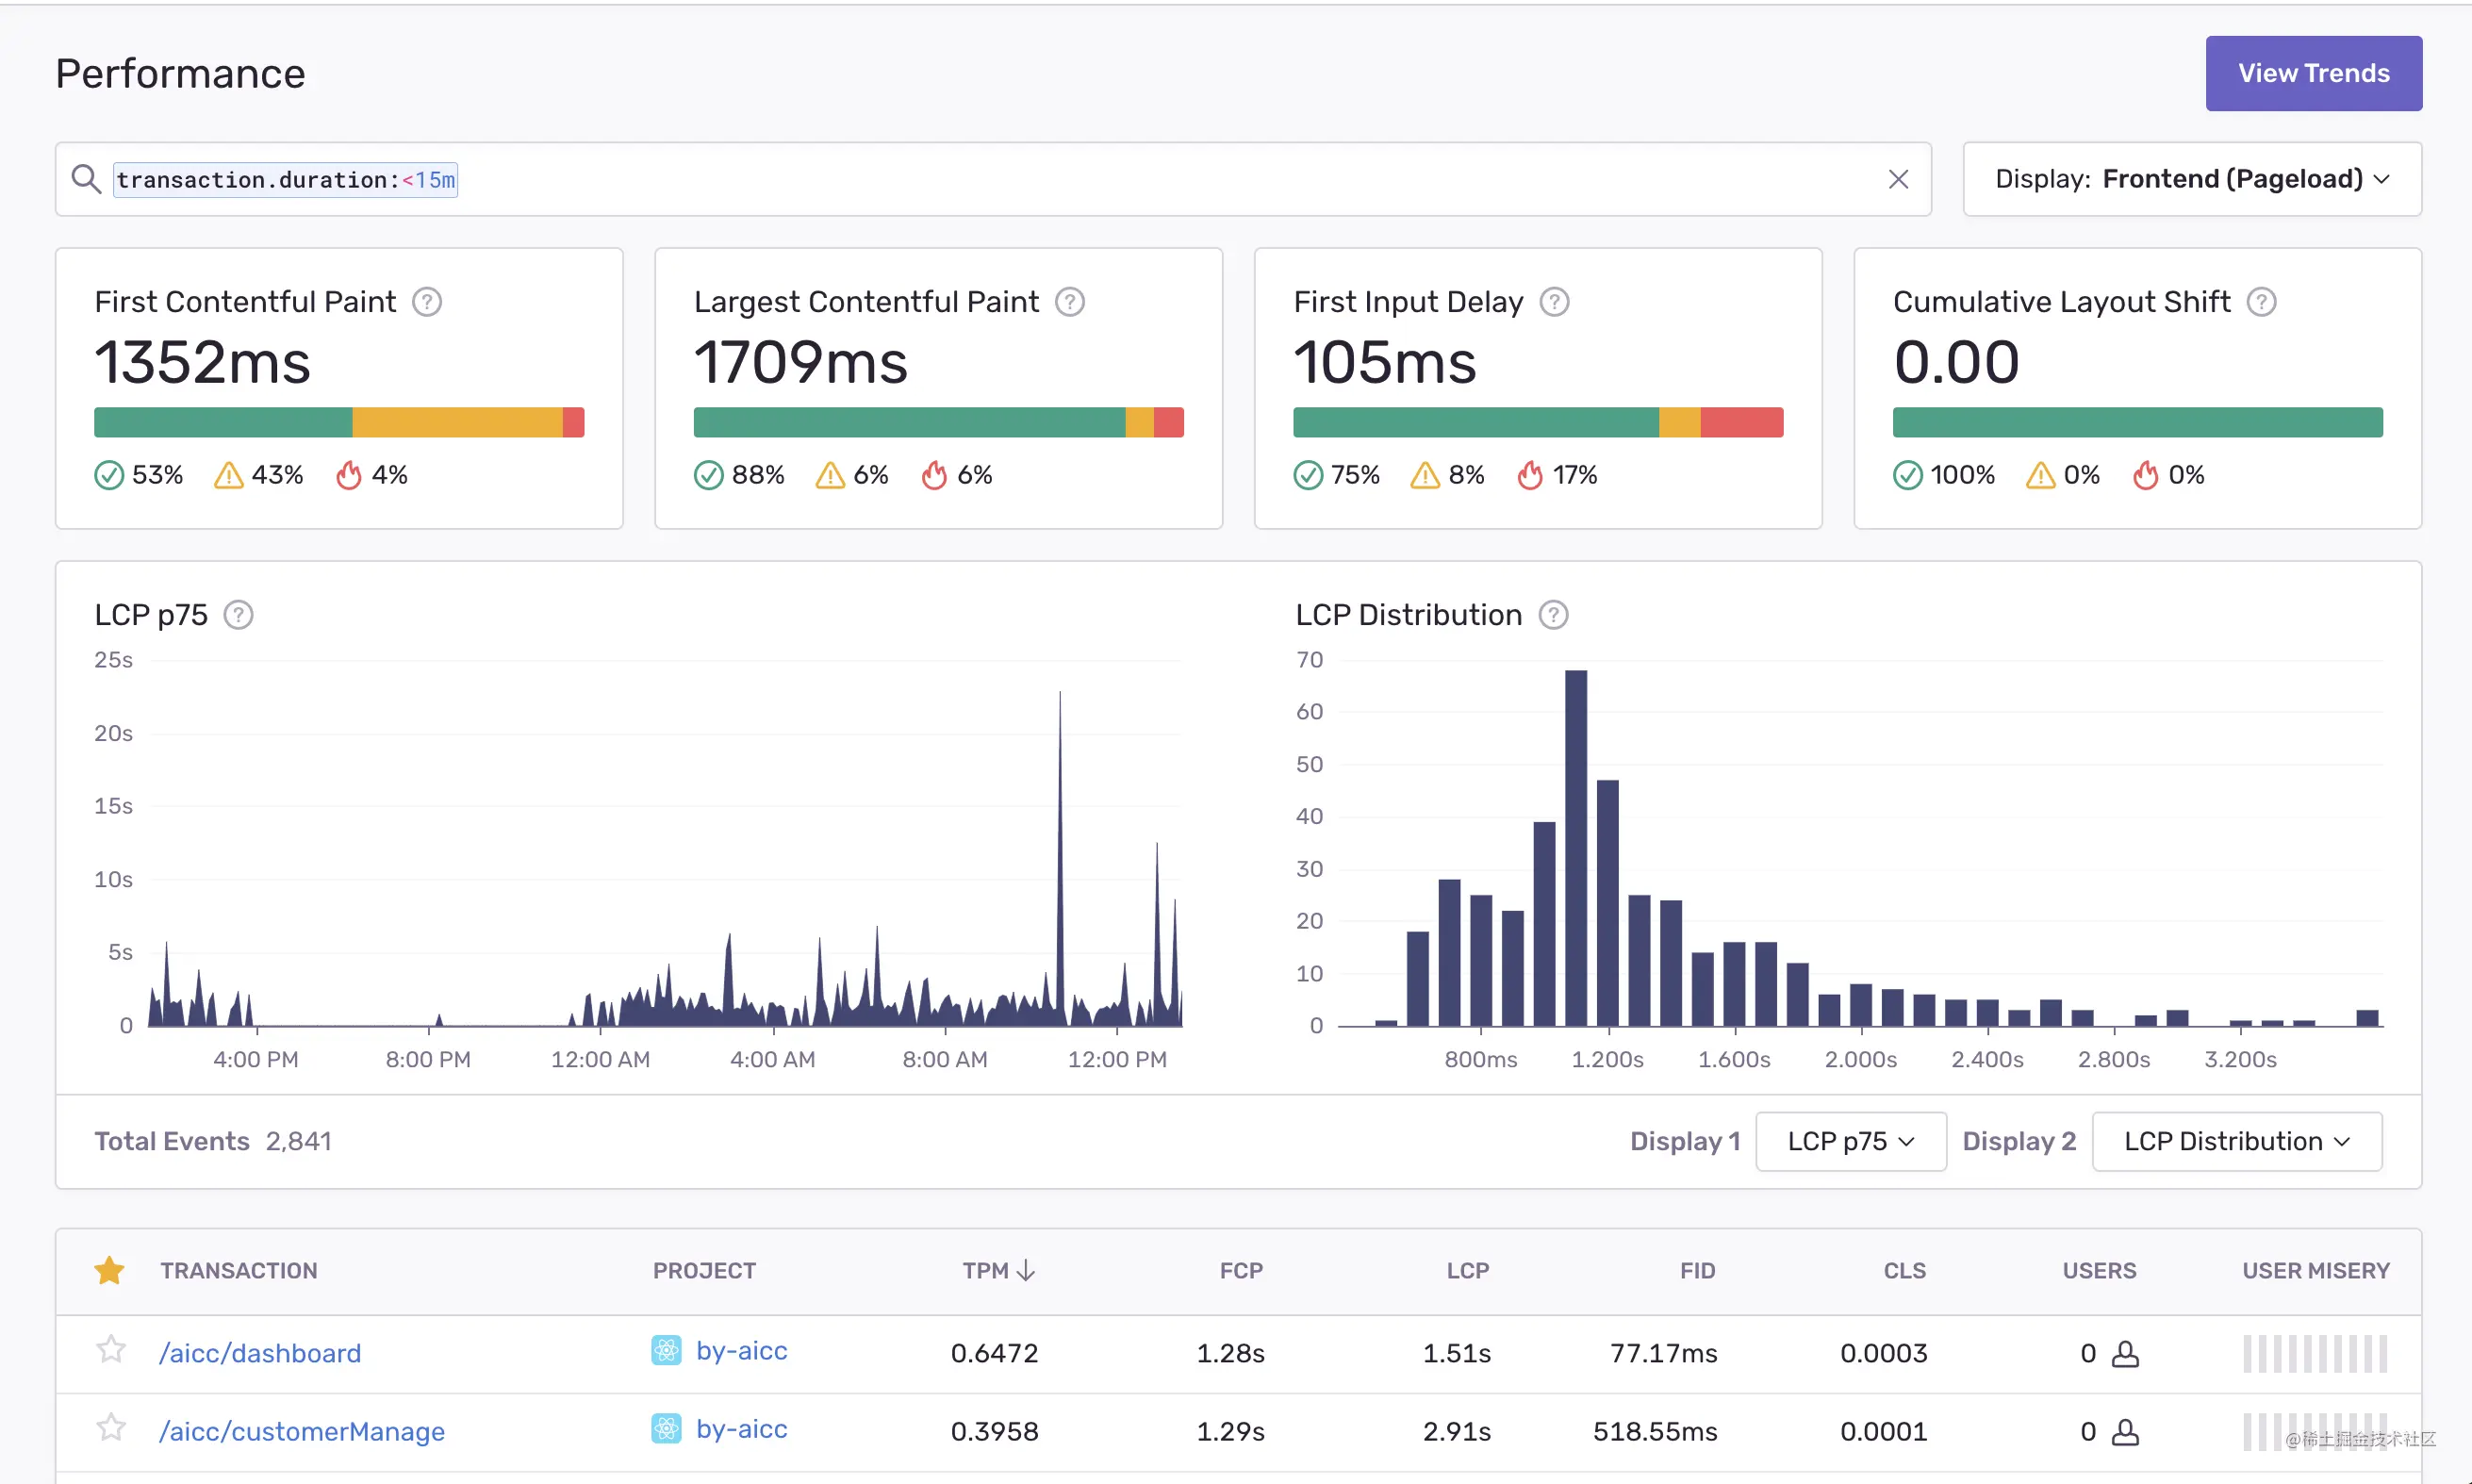
Task: Click the LCP Distribution help icon
Action: pos(1553,615)
